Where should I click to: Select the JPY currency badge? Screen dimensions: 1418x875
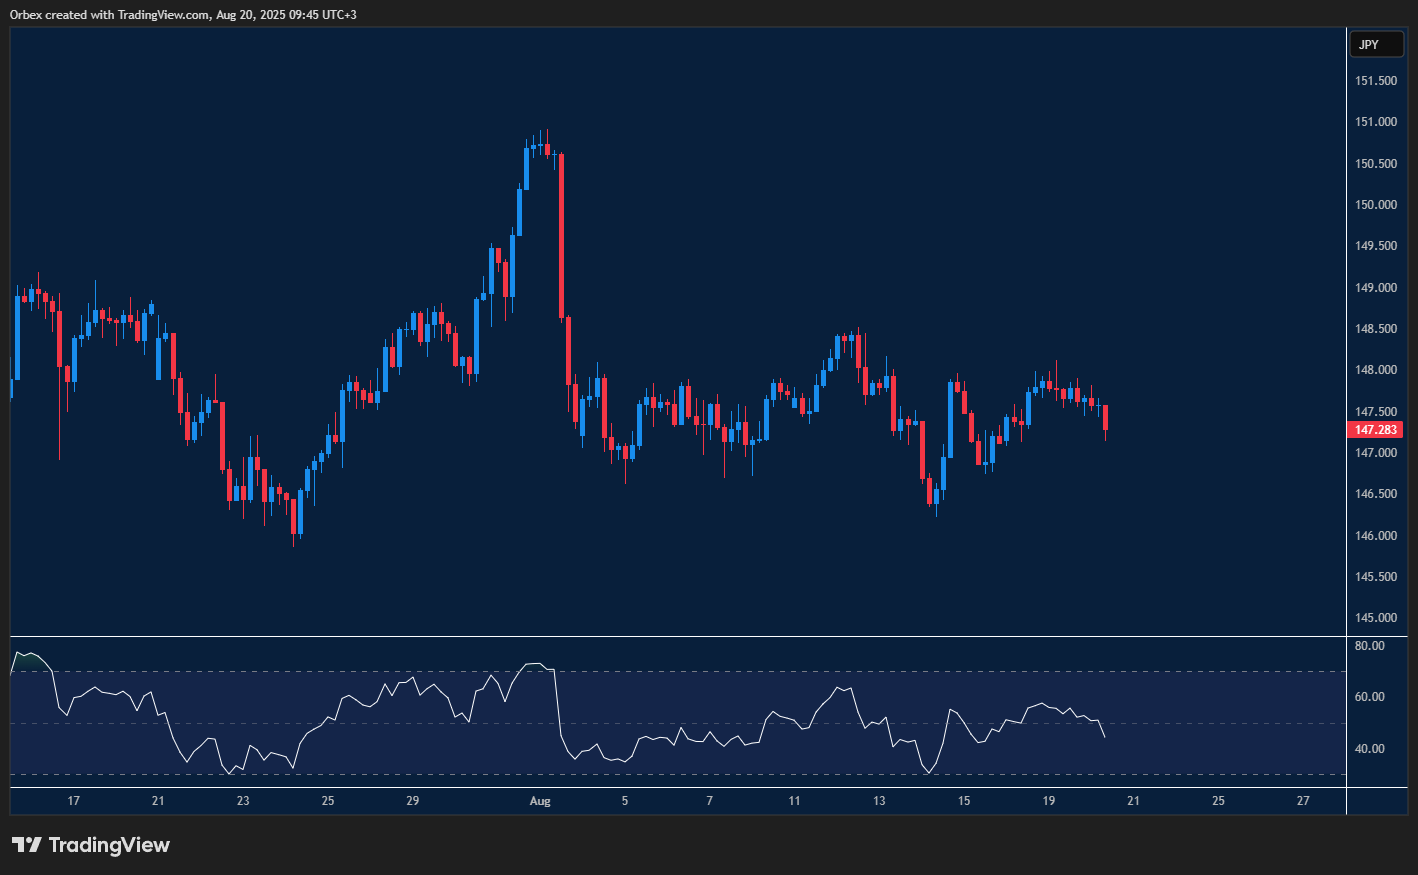(1377, 43)
